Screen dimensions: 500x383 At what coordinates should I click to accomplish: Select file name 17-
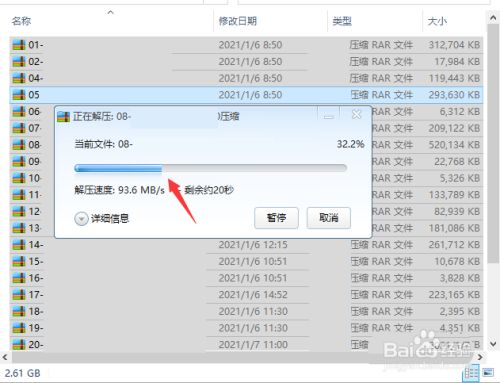[36, 295]
